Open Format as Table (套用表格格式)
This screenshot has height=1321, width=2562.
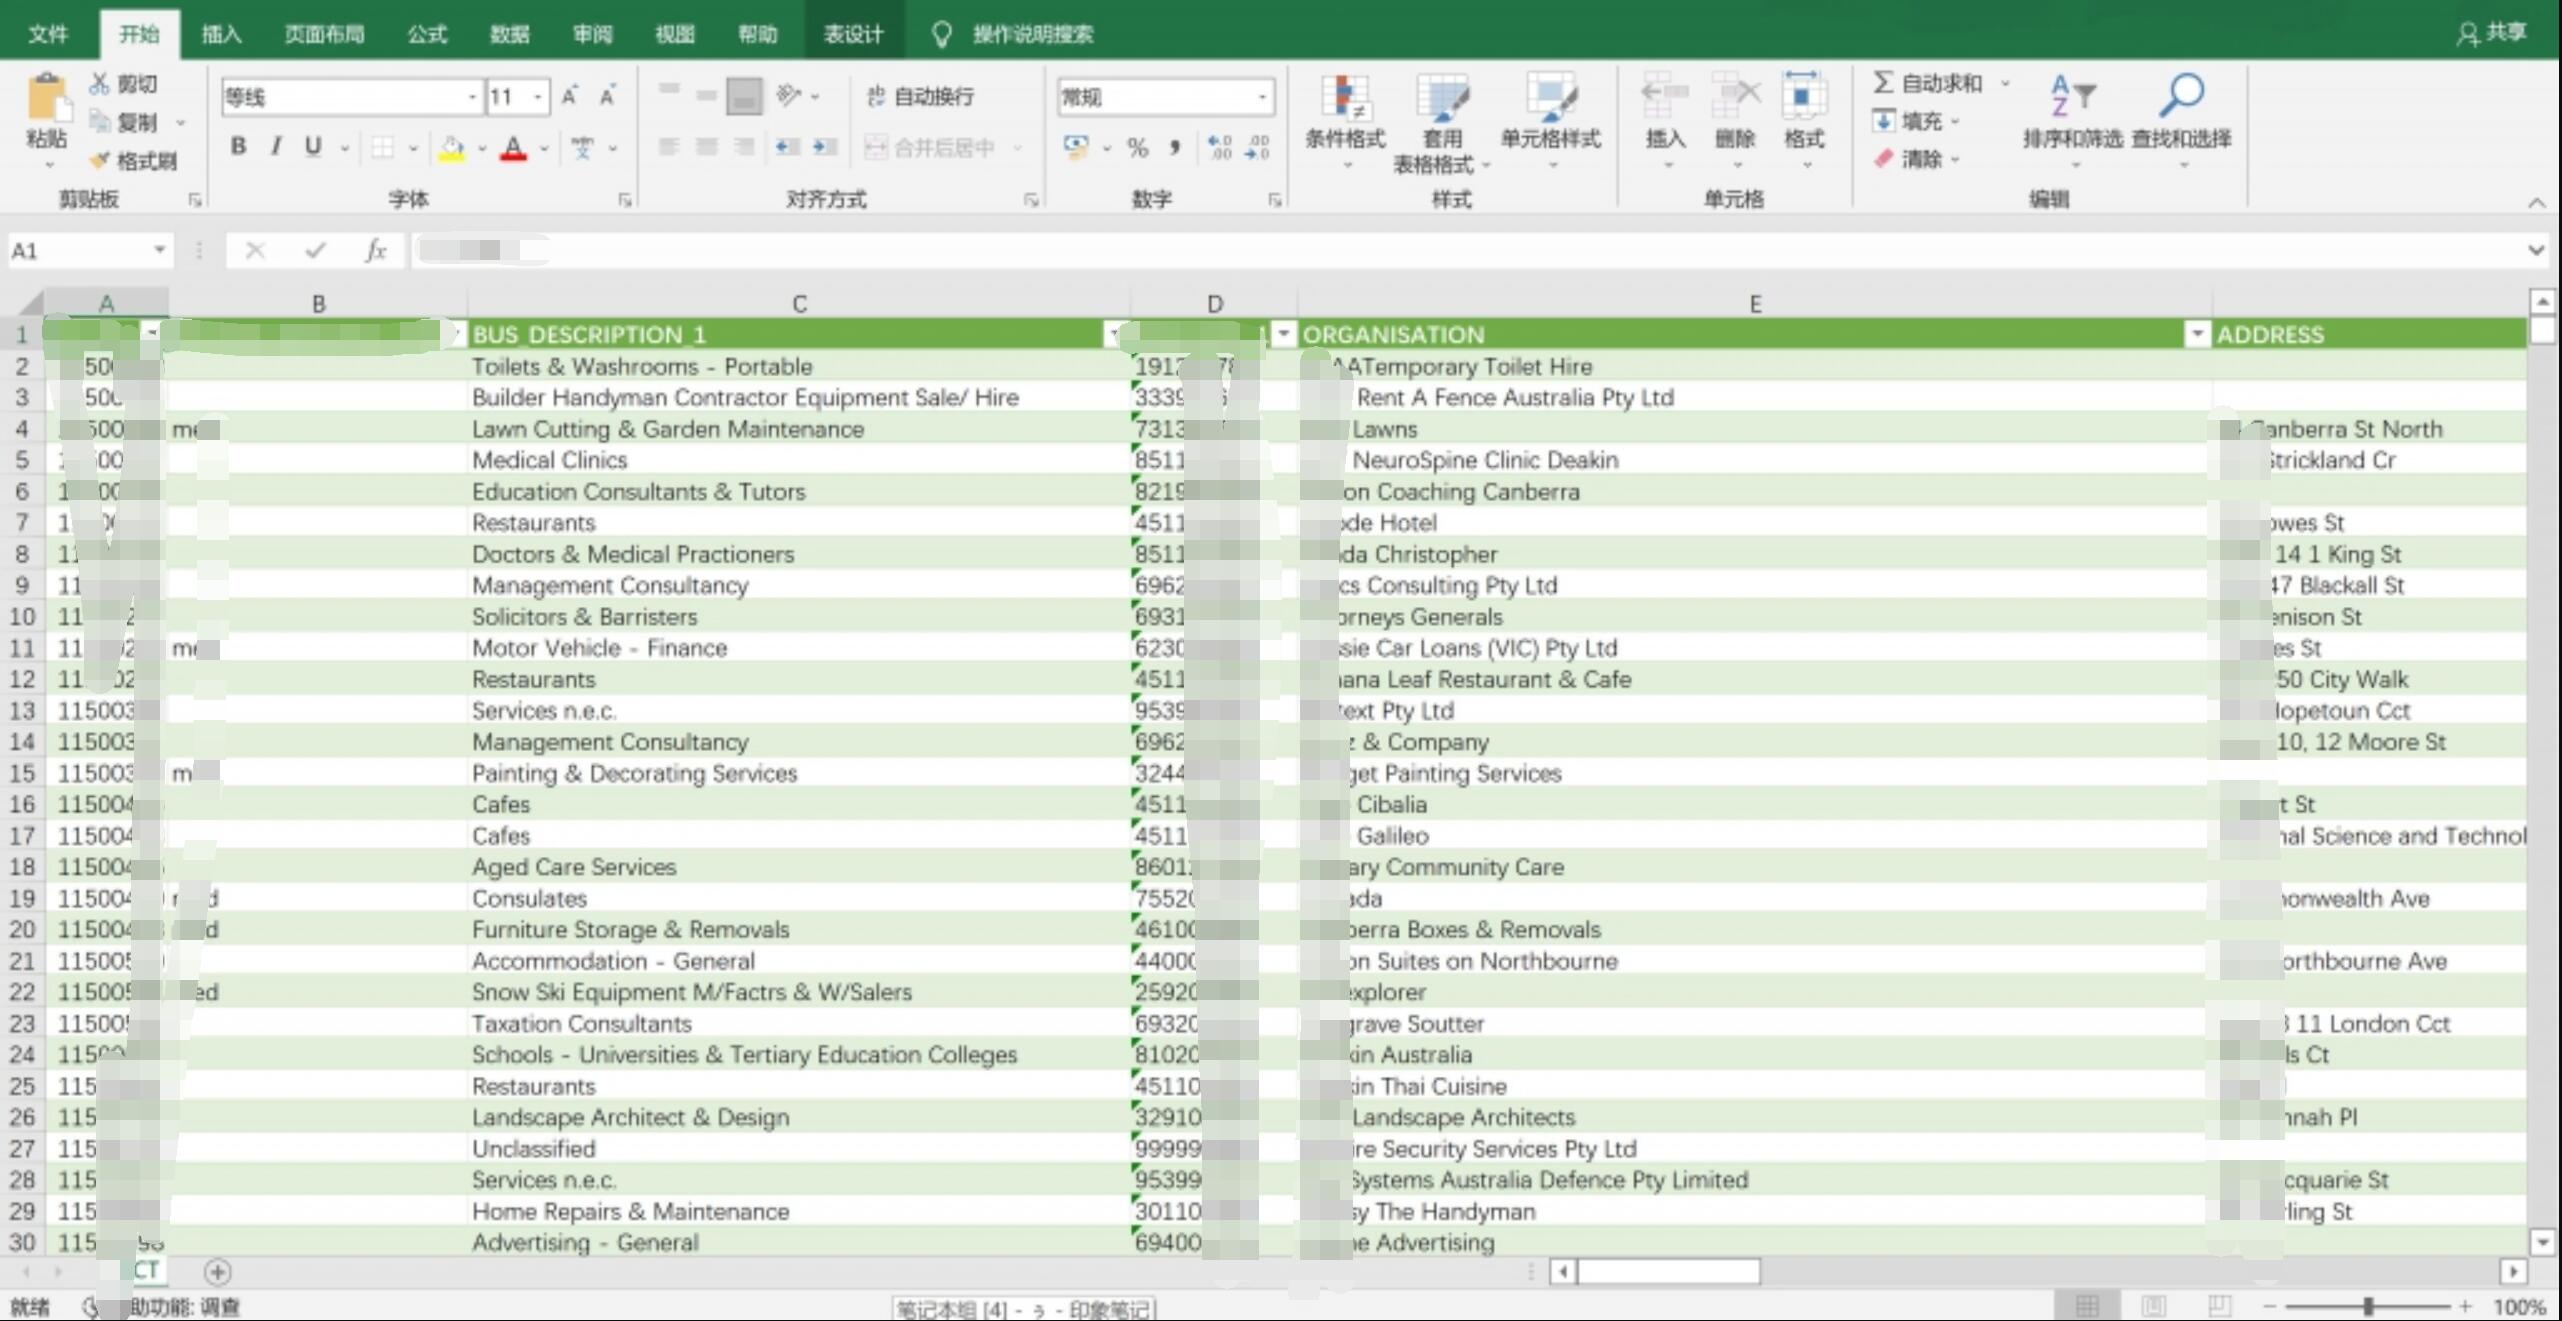point(1441,123)
